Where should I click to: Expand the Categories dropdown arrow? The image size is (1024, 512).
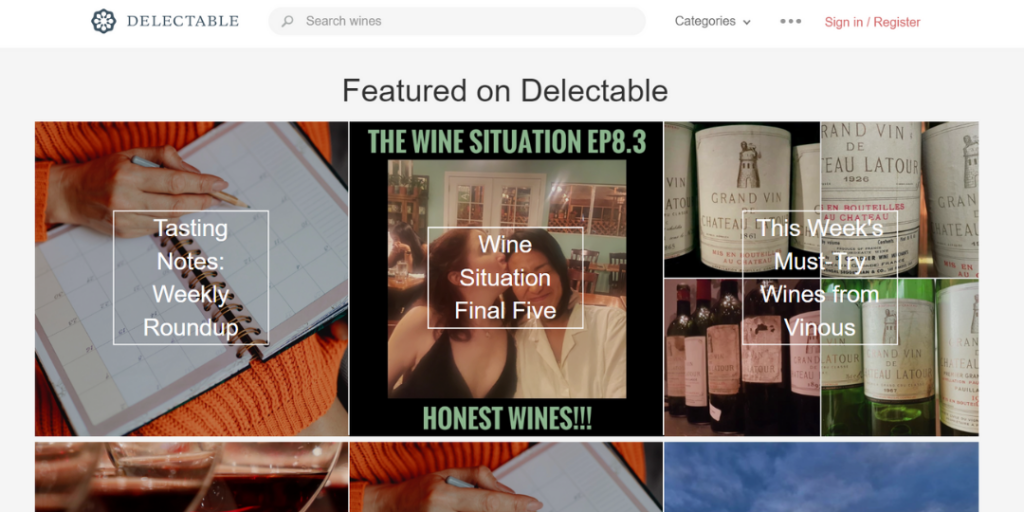746,22
